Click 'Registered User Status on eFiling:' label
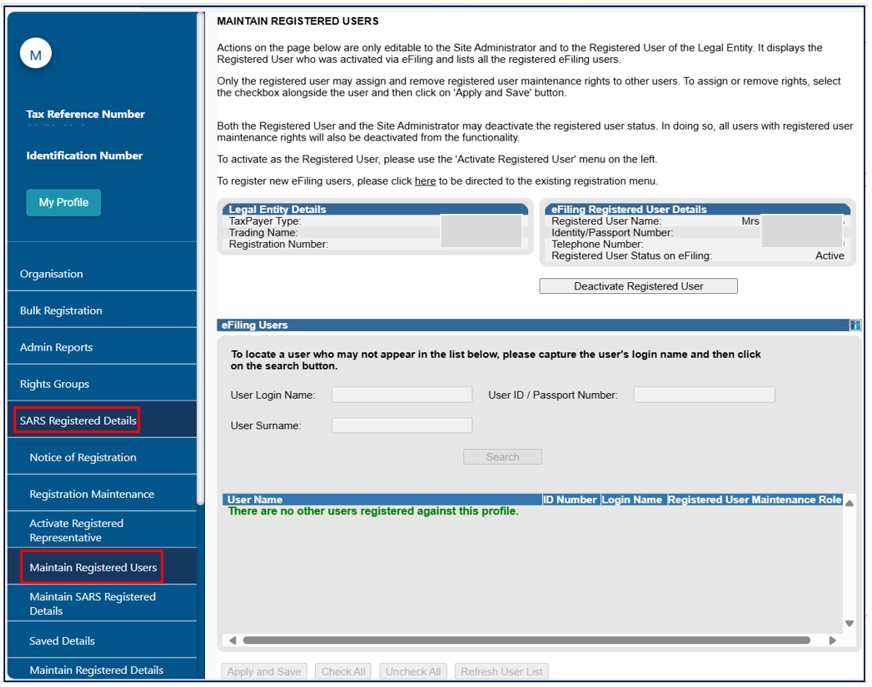Image resolution: width=872 pixels, height=687 pixels. pyautogui.click(x=631, y=256)
